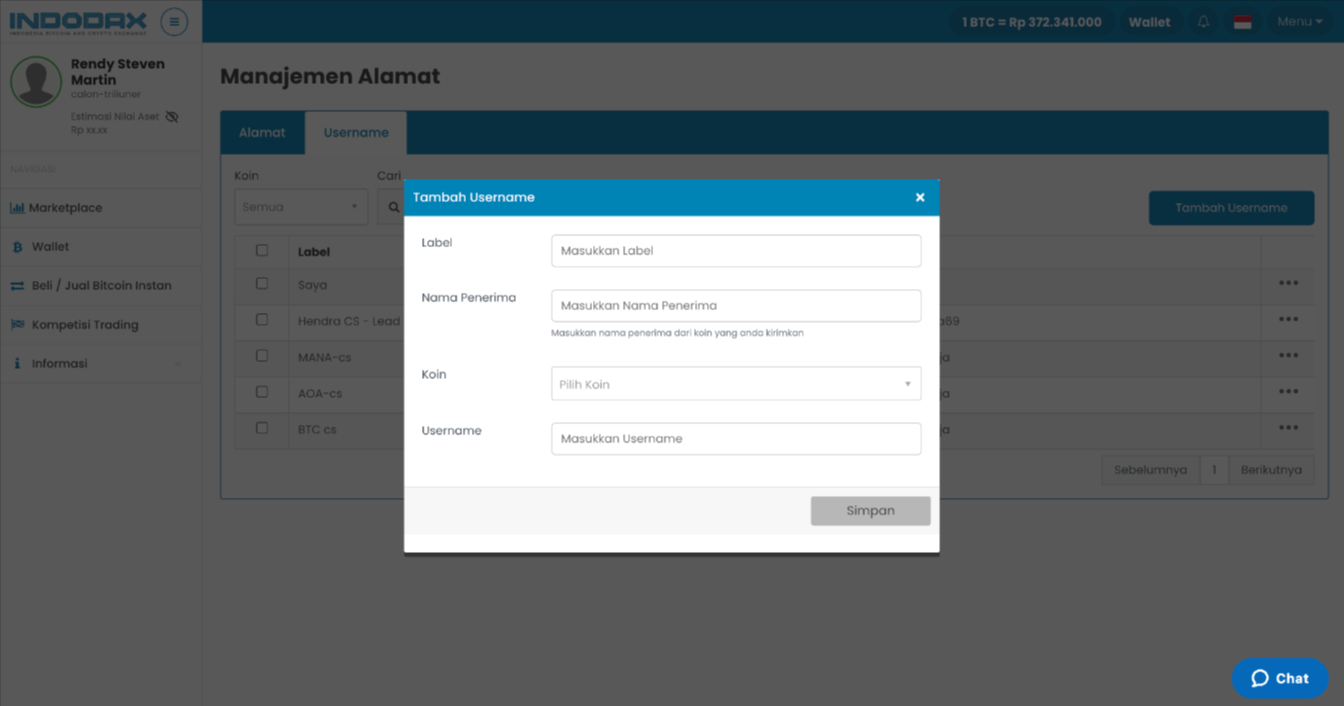Switch to the Alamat tab
This screenshot has width=1344, height=706.
tap(262, 132)
